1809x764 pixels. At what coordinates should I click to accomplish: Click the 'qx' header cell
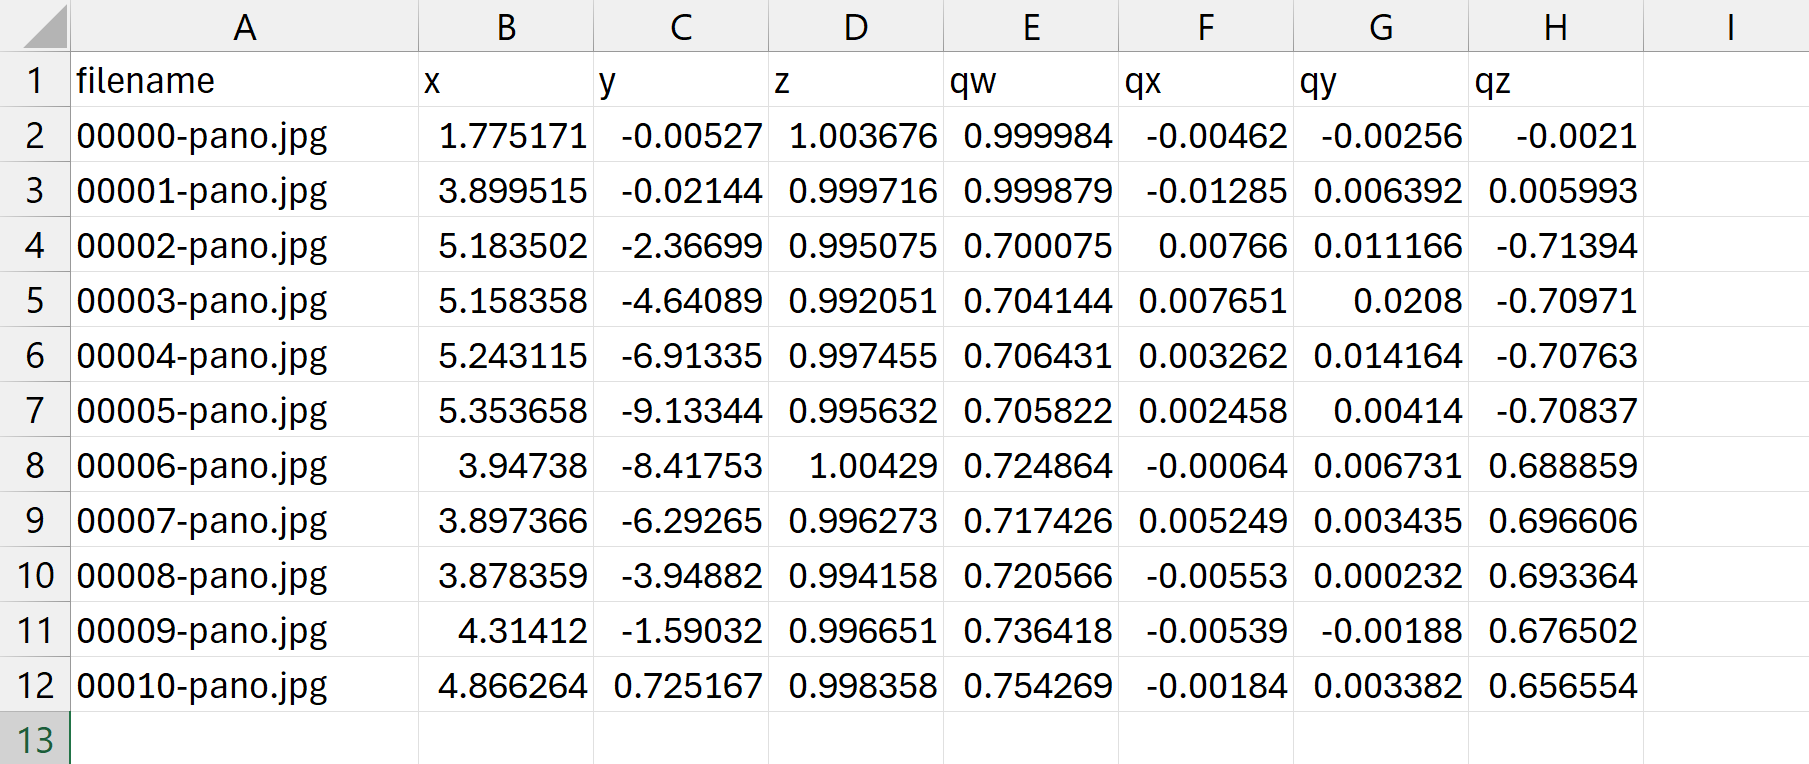(1206, 79)
